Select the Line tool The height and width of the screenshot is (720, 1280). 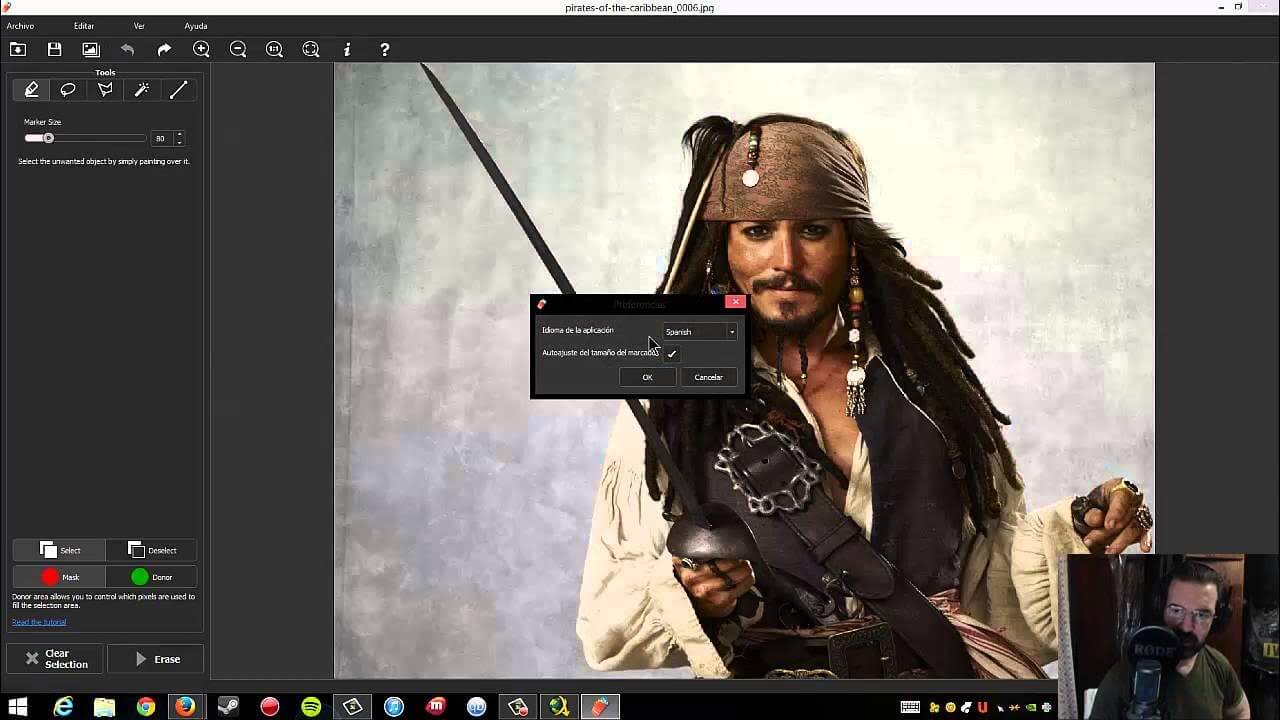(x=178, y=90)
